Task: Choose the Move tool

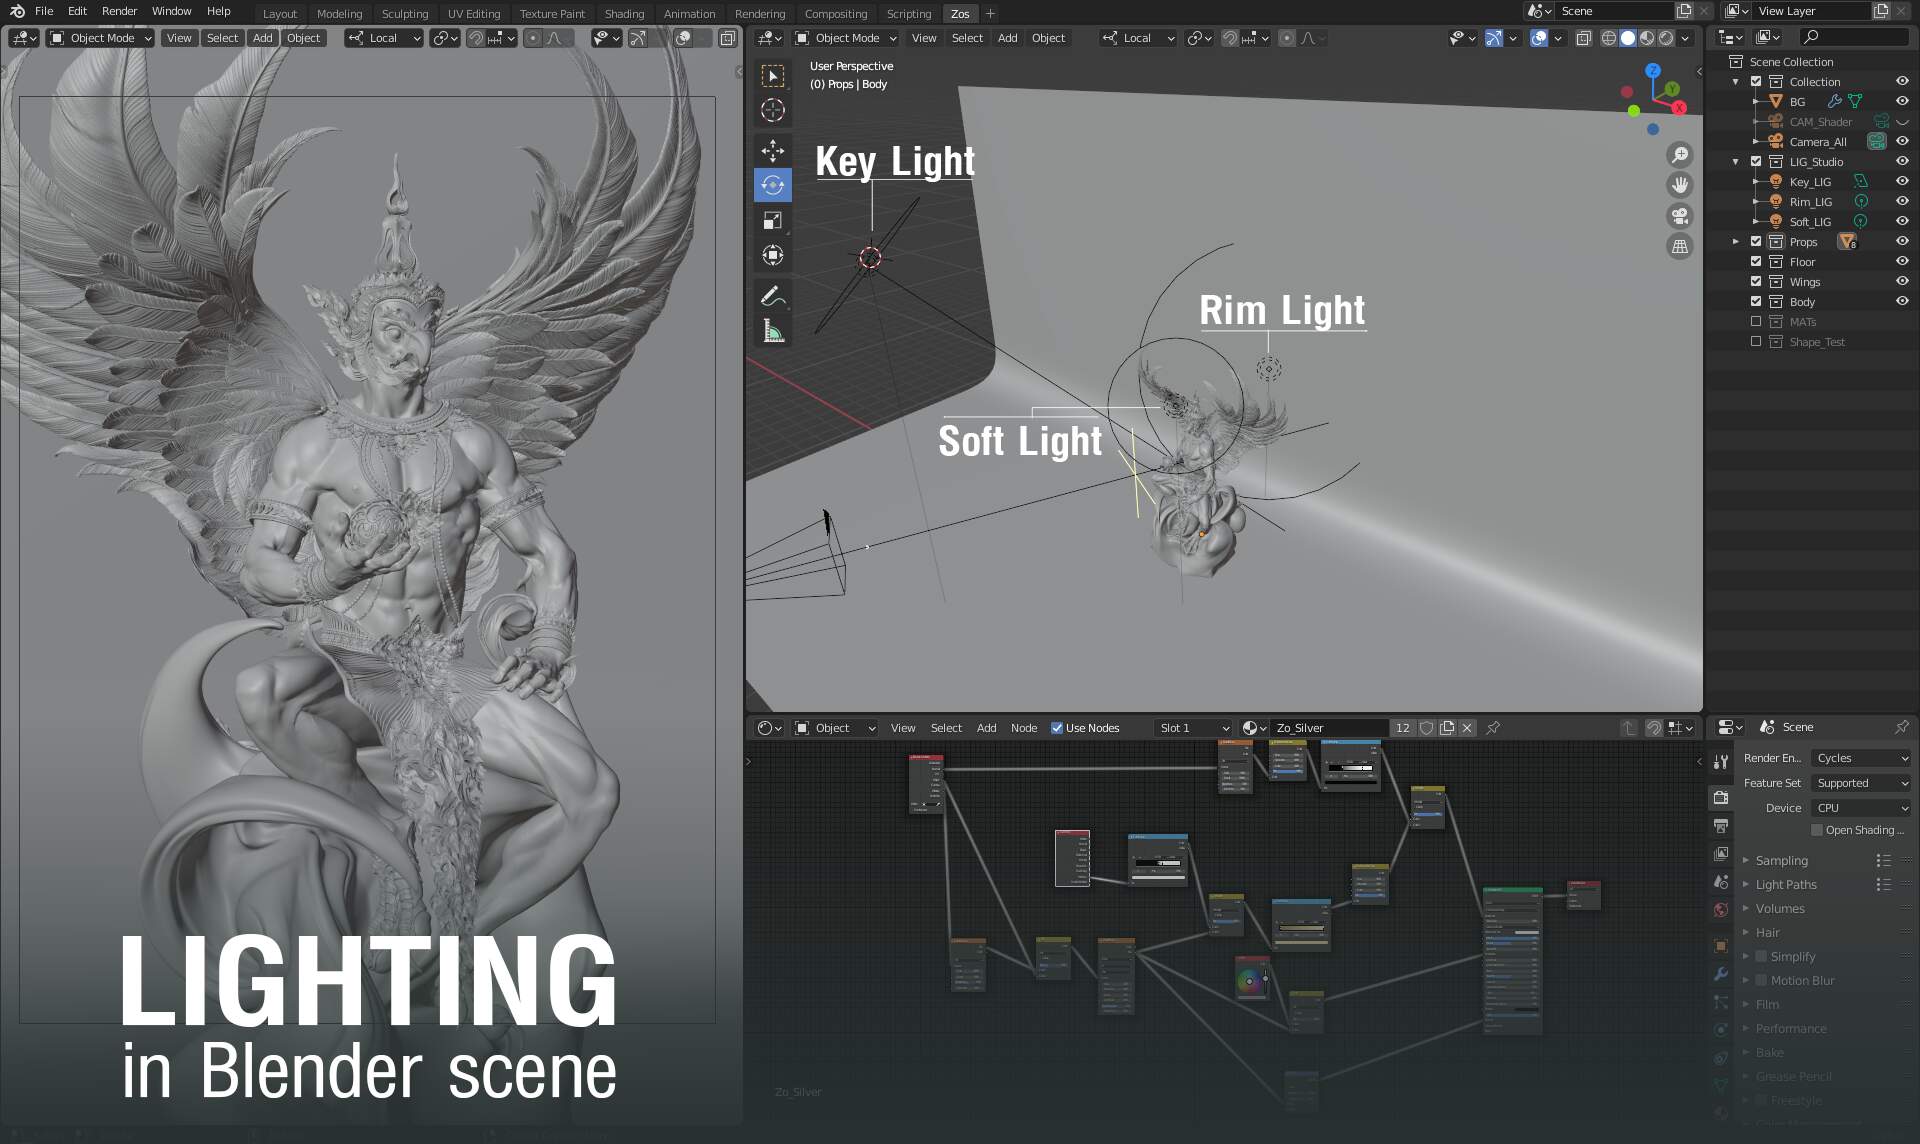Action: pos(772,151)
